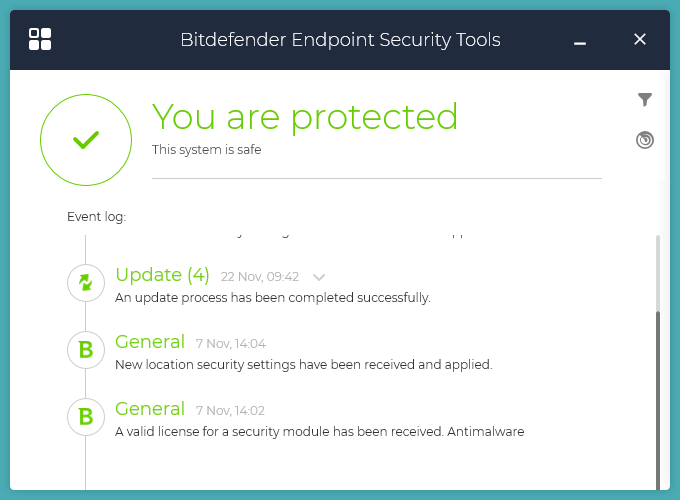The width and height of the screenshot is (680, 500).
Task: Close the Bitdefender Endpoint Security Tools window
Action: tap(640, 39)
